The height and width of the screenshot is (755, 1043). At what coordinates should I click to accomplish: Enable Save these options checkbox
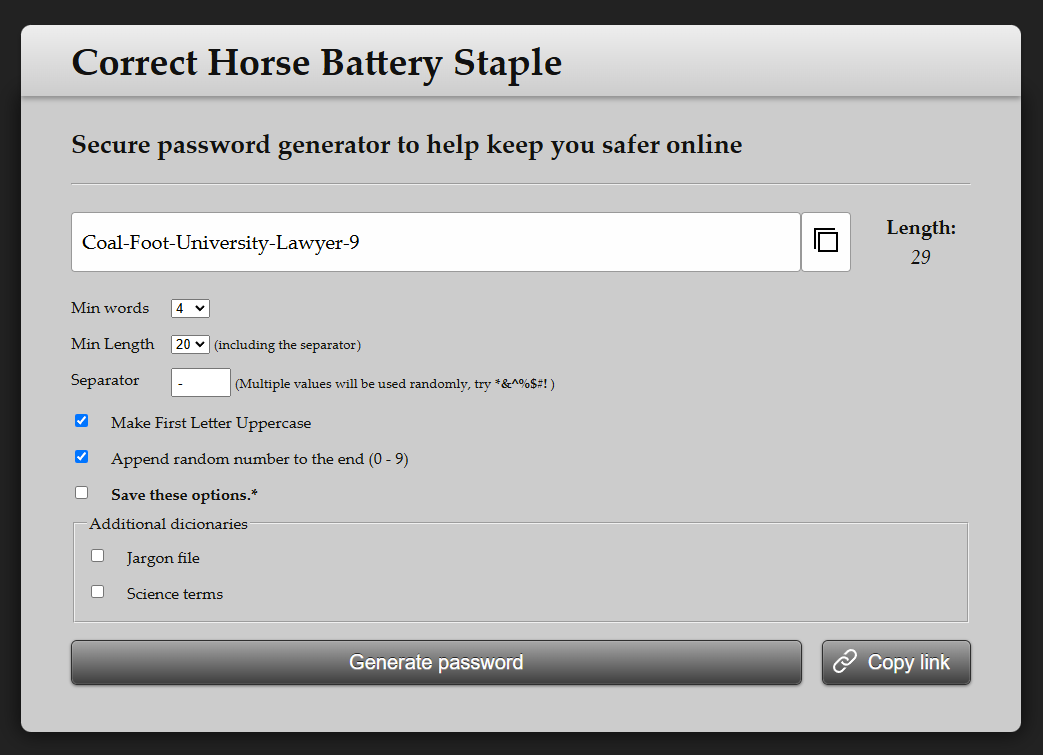pos(82,493)
